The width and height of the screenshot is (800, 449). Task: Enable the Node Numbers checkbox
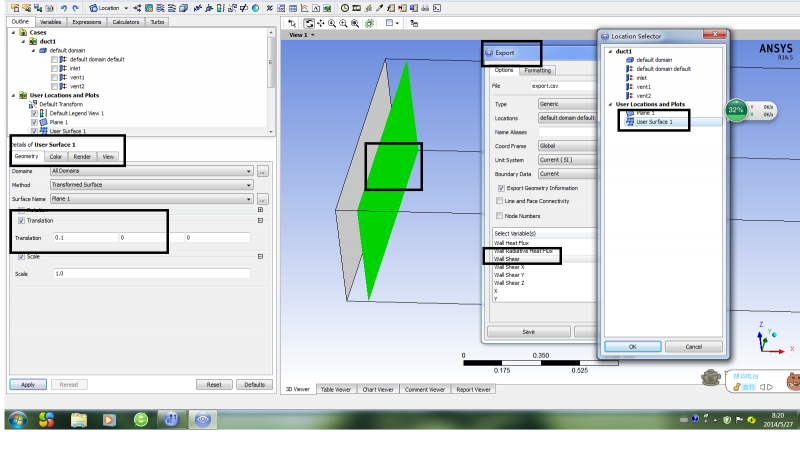[x=501, y=215]
